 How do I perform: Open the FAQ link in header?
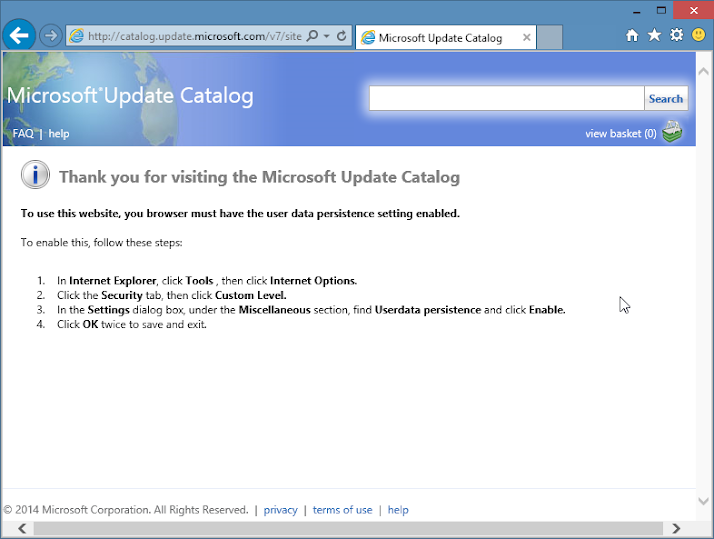click(x=23, y=133)
